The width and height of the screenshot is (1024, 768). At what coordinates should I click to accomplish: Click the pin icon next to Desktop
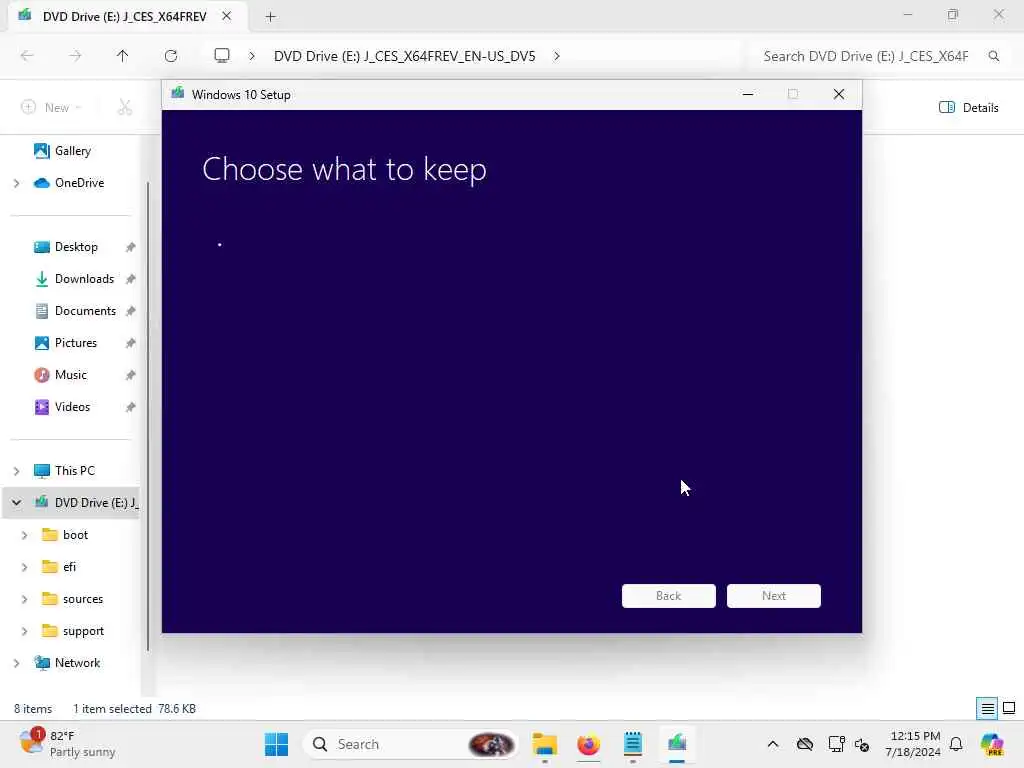click(x=131, y=247)
